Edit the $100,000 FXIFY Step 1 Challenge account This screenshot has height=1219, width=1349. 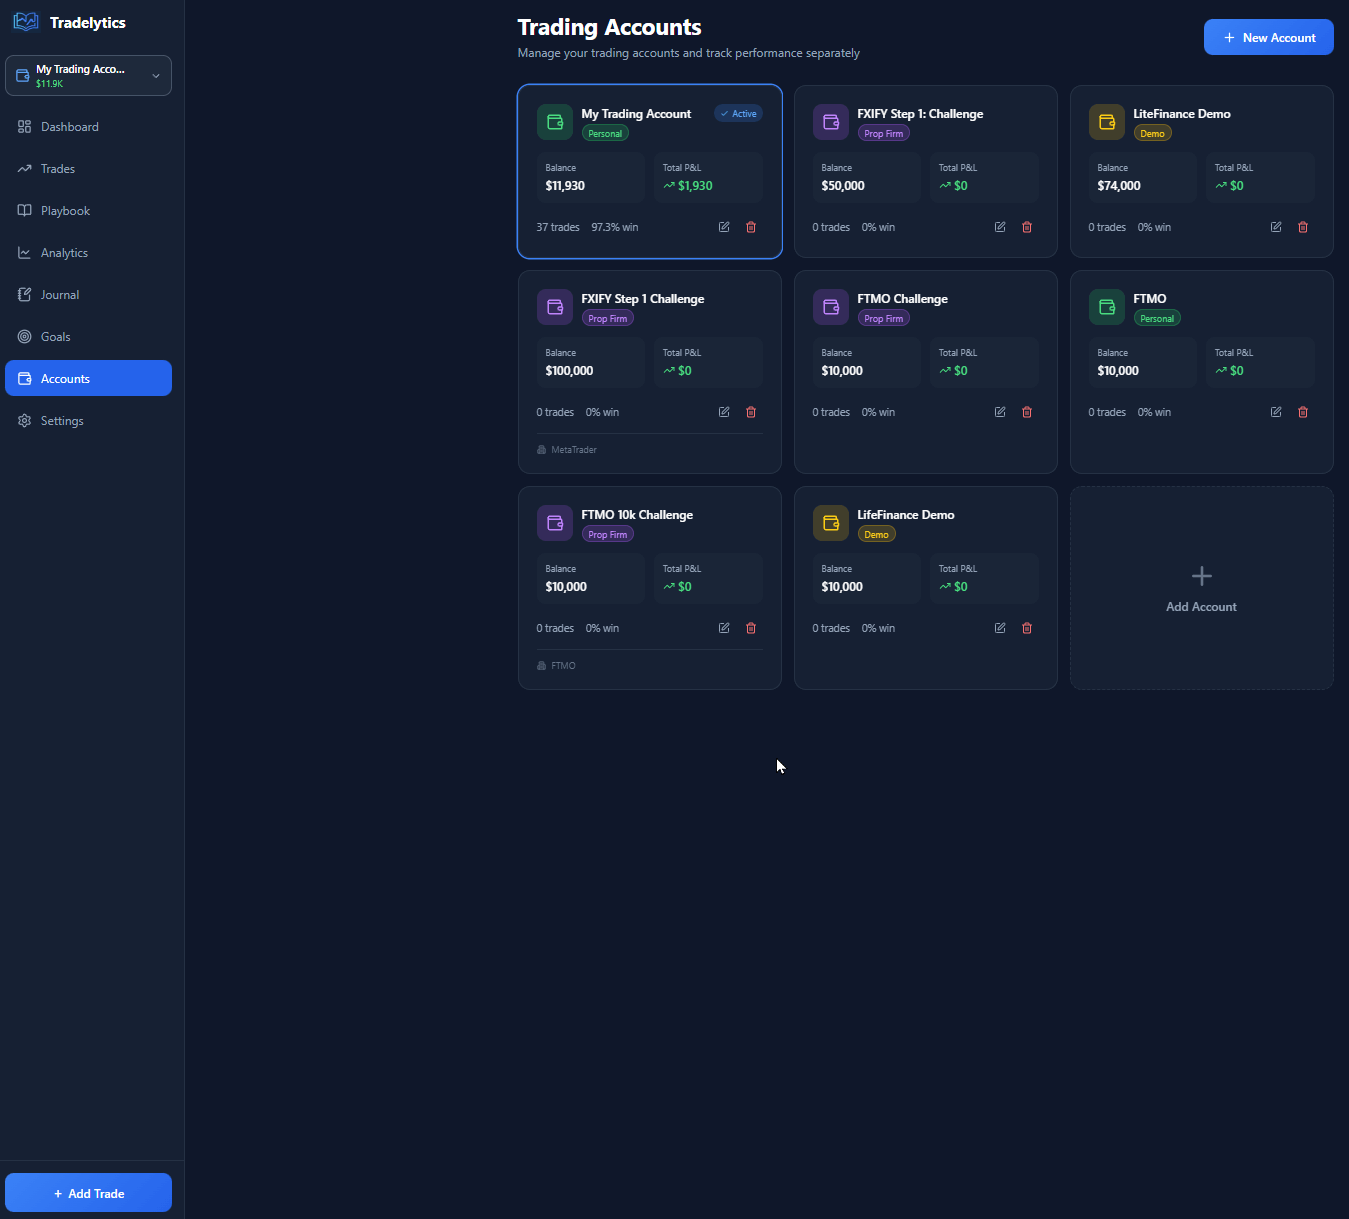[724, 412]
